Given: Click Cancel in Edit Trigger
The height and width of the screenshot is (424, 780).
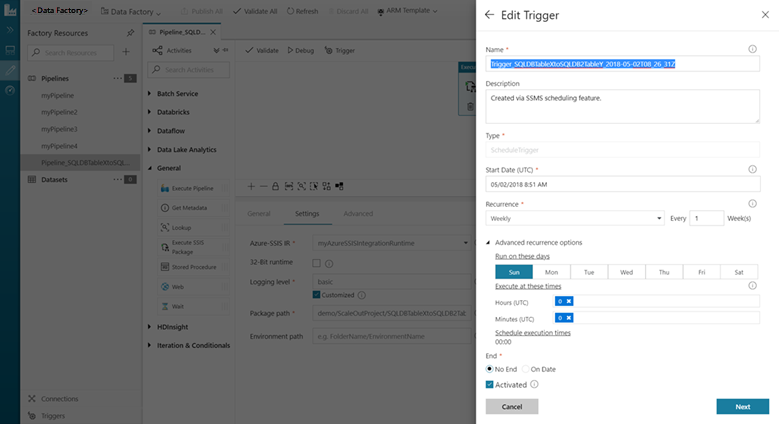Looking at the screenshot, I should click(x=512, y=407).
